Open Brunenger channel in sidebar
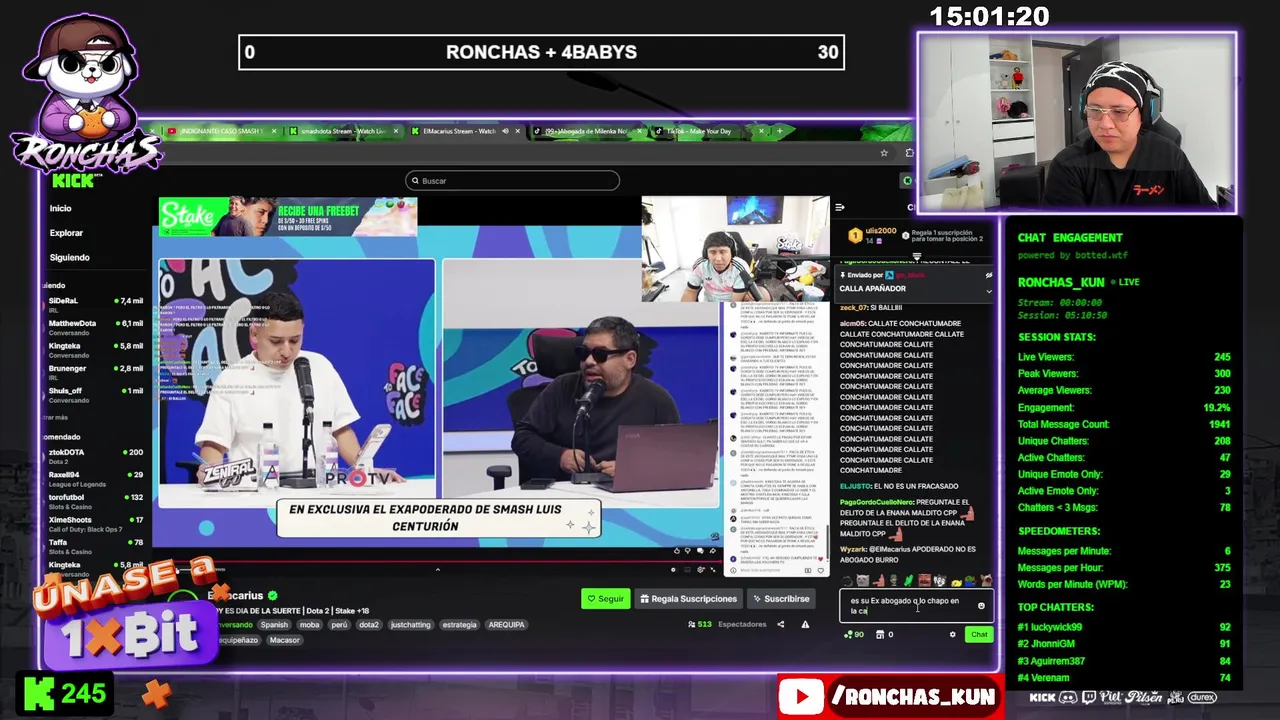This screenshot has height=720, width=1280. click(x=96, y=372)
